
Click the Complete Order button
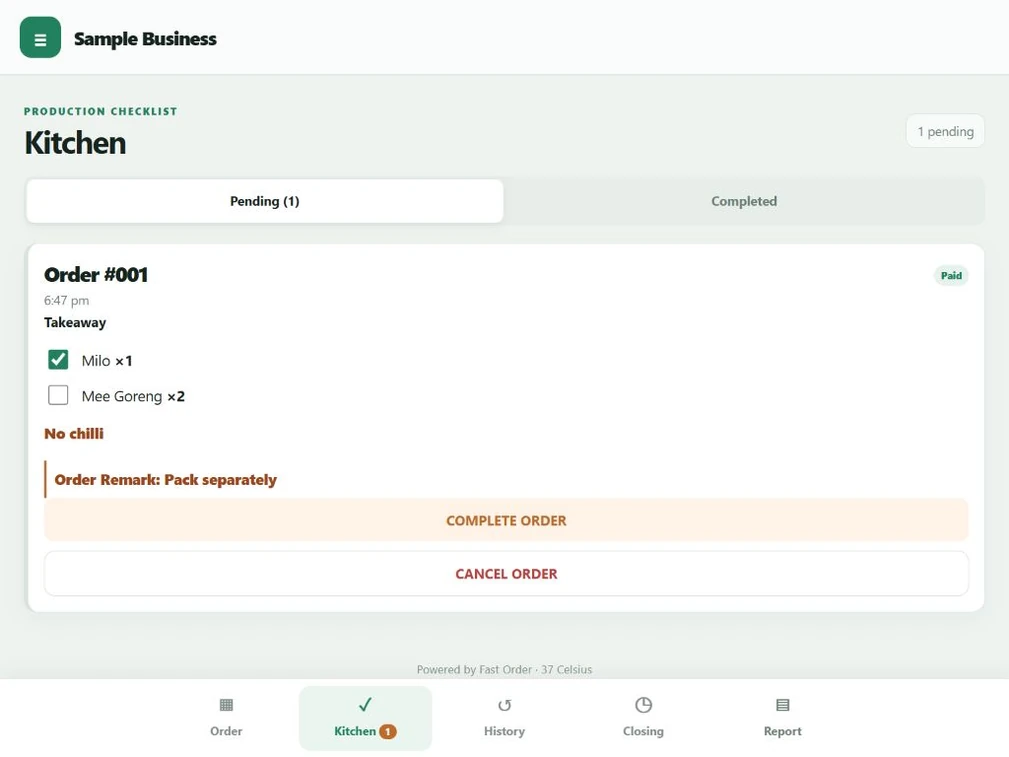(506, 520)
